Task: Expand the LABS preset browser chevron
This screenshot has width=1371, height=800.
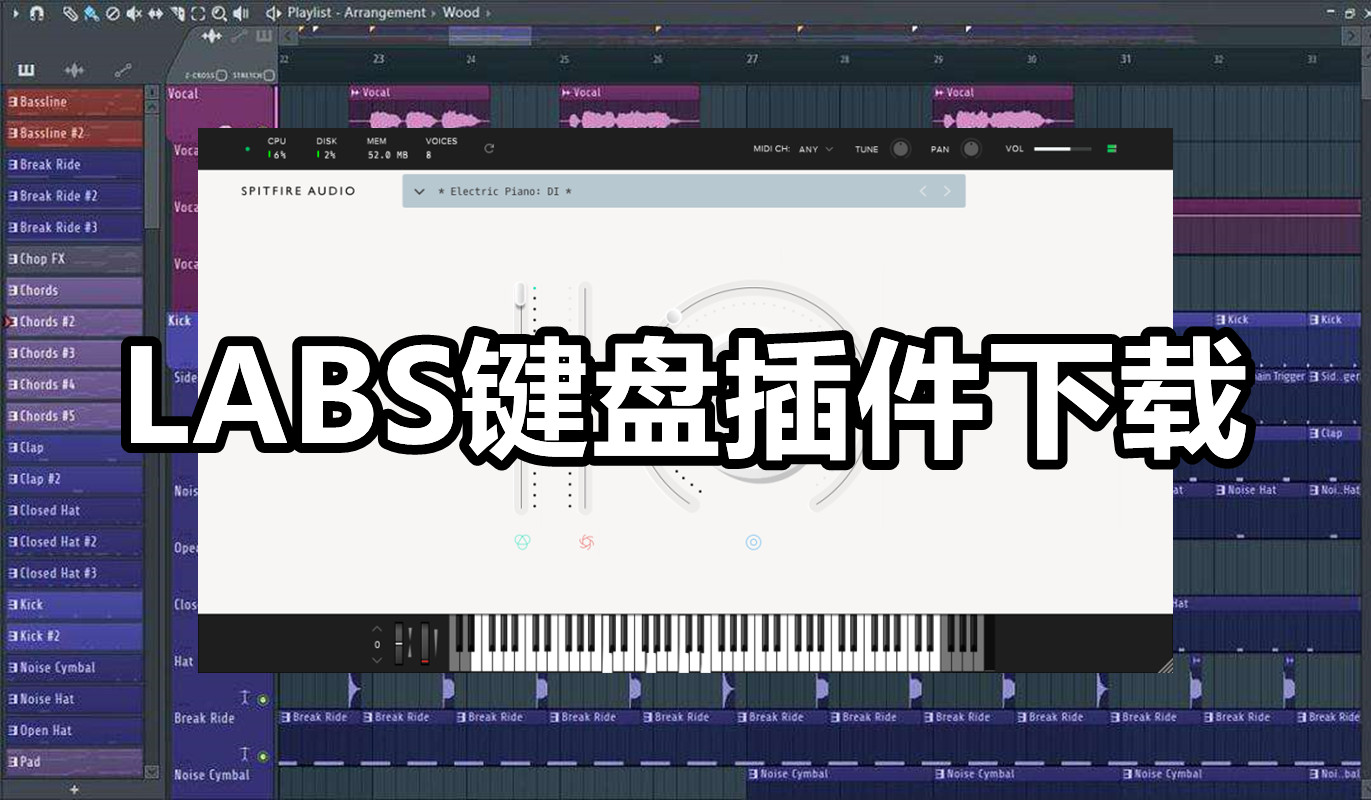Action: 419,191
